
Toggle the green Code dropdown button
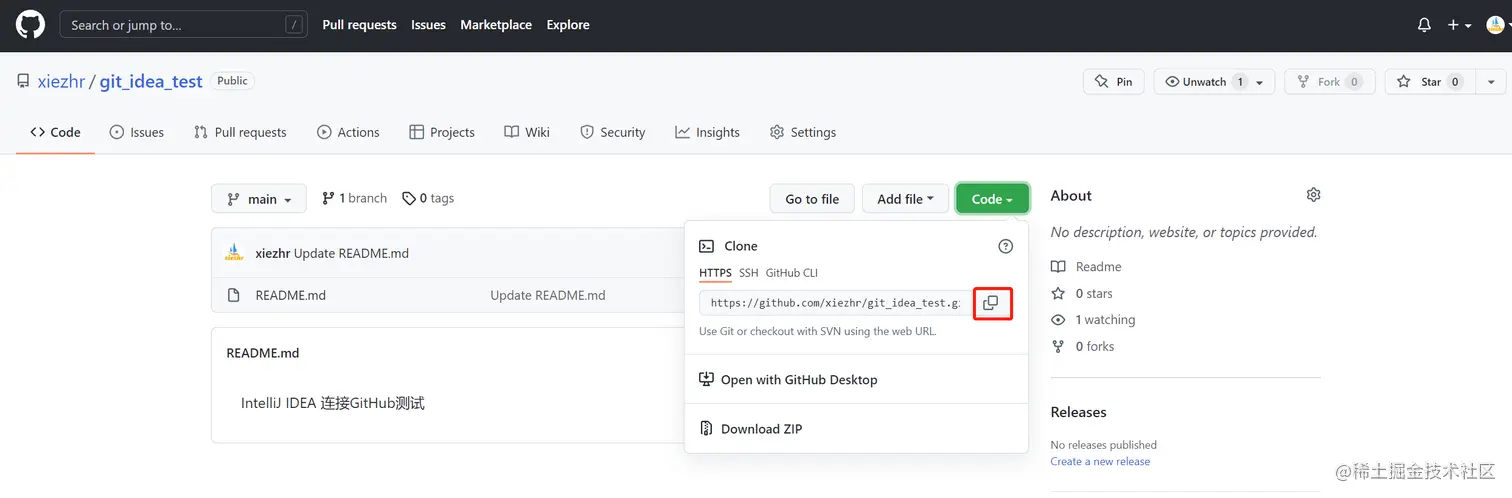[992, 199]
